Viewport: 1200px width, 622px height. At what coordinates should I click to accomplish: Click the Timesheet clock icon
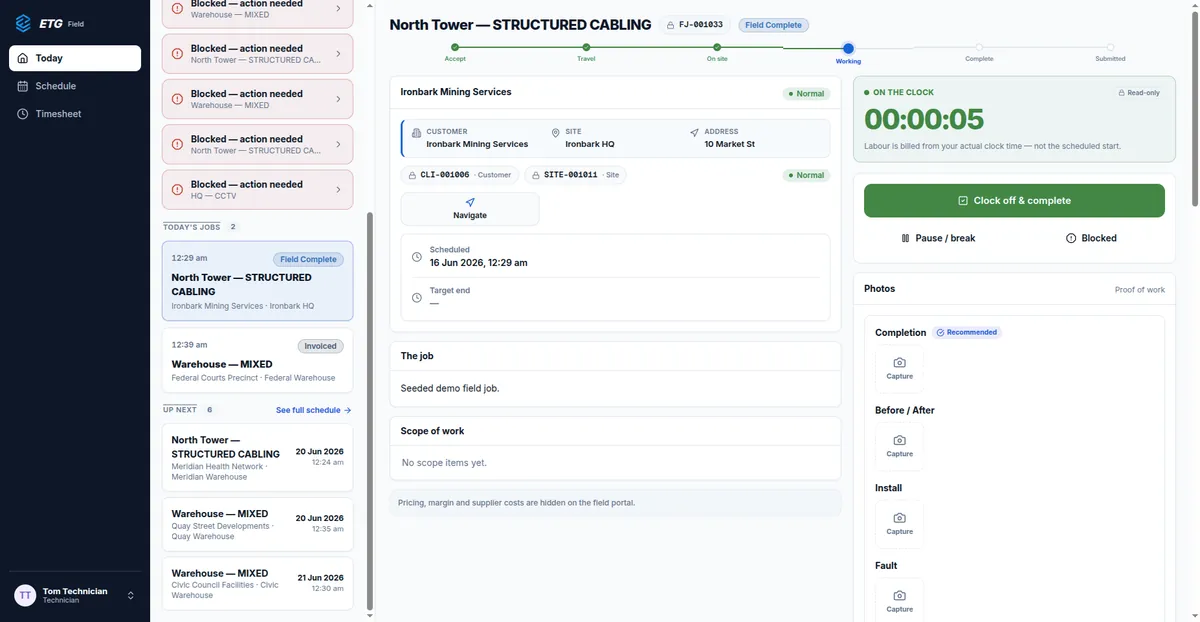pos(24,114)
